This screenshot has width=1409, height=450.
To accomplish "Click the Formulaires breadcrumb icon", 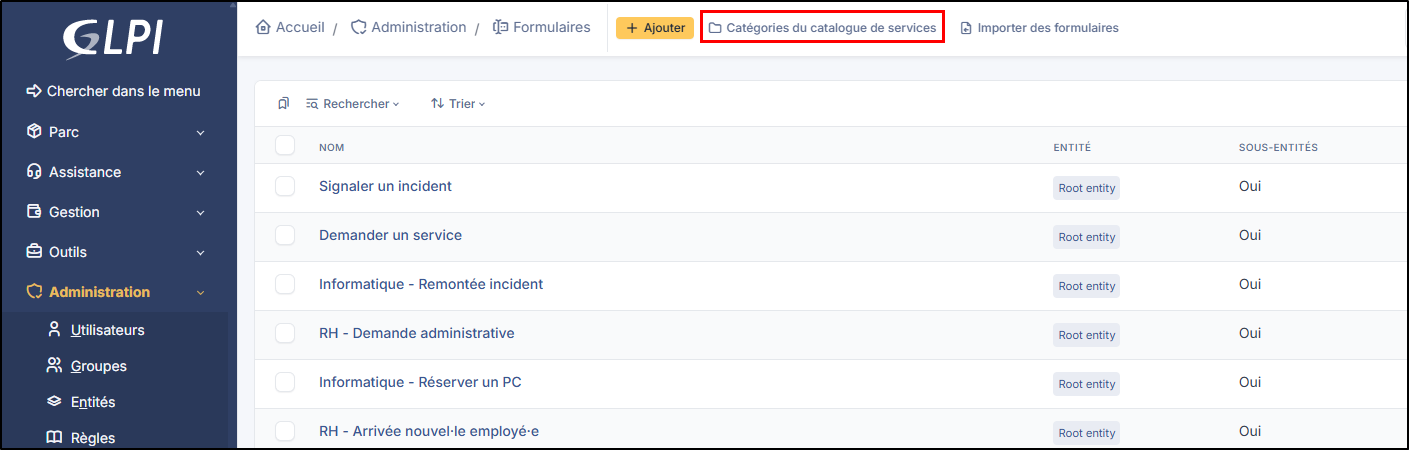I will 500,28.
